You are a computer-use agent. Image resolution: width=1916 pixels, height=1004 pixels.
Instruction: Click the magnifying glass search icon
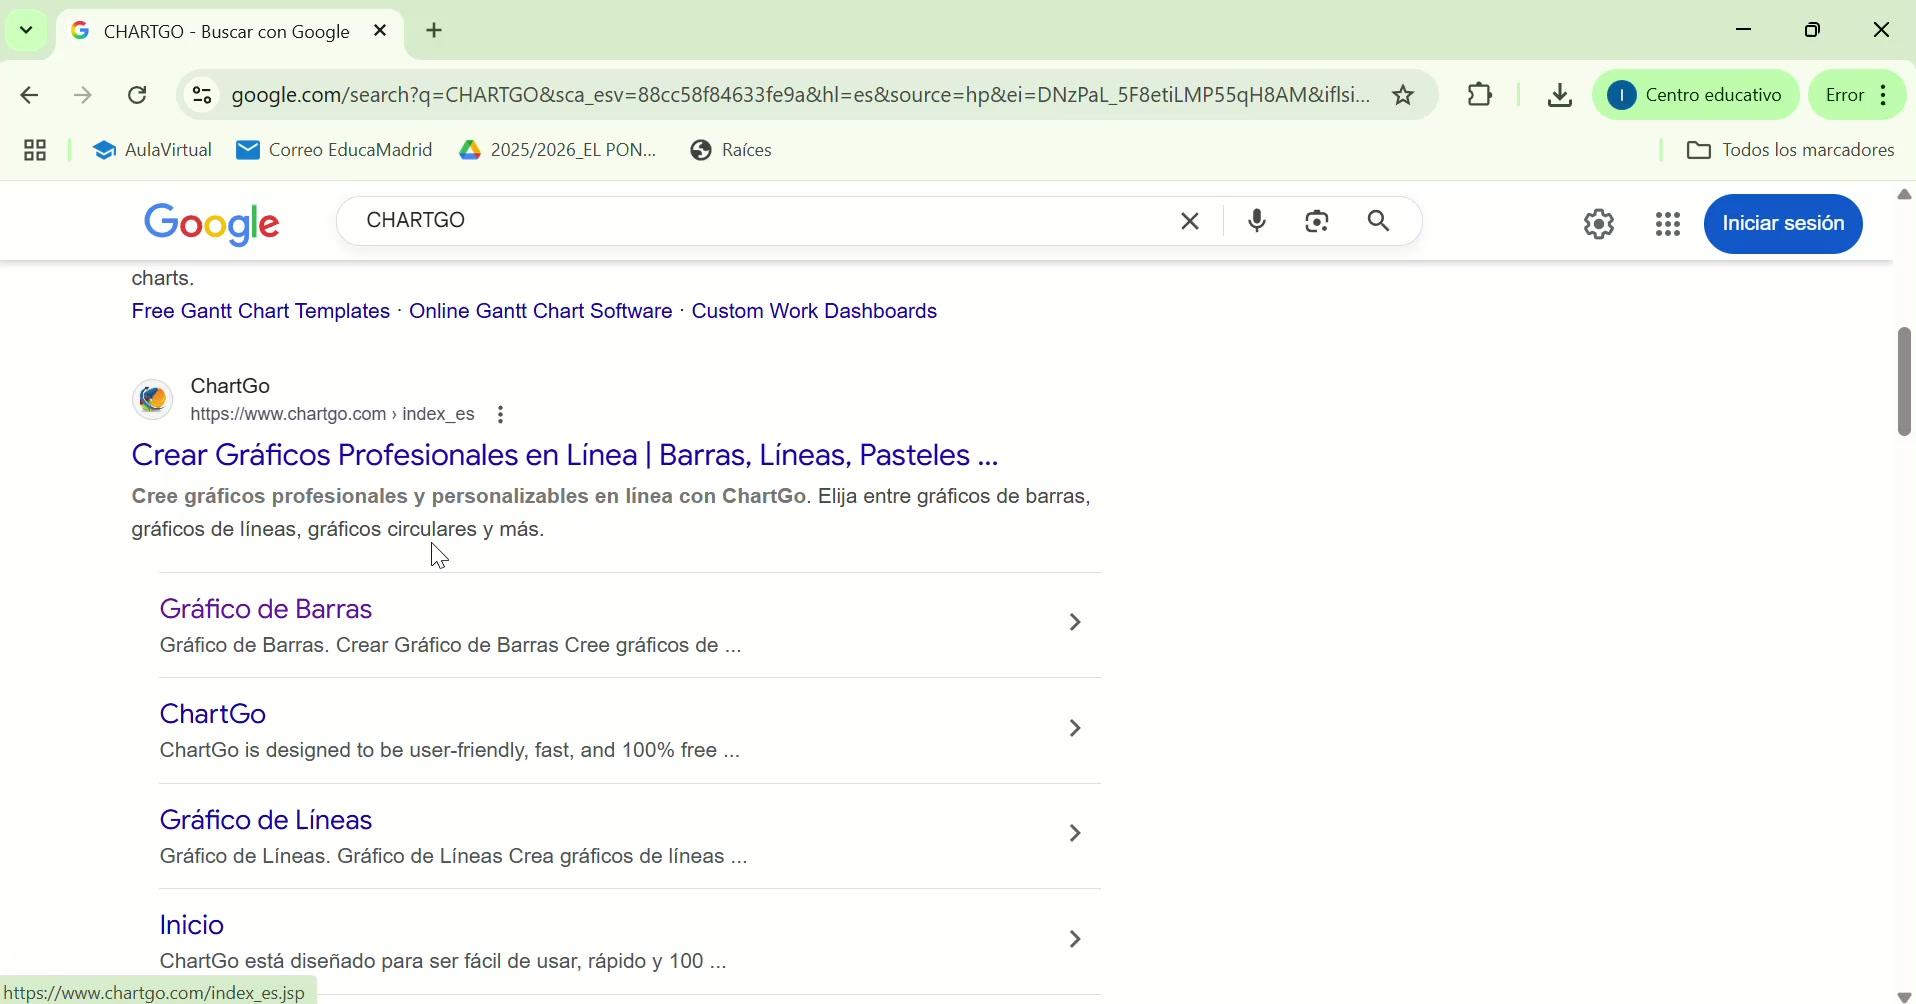point(1381,221)
